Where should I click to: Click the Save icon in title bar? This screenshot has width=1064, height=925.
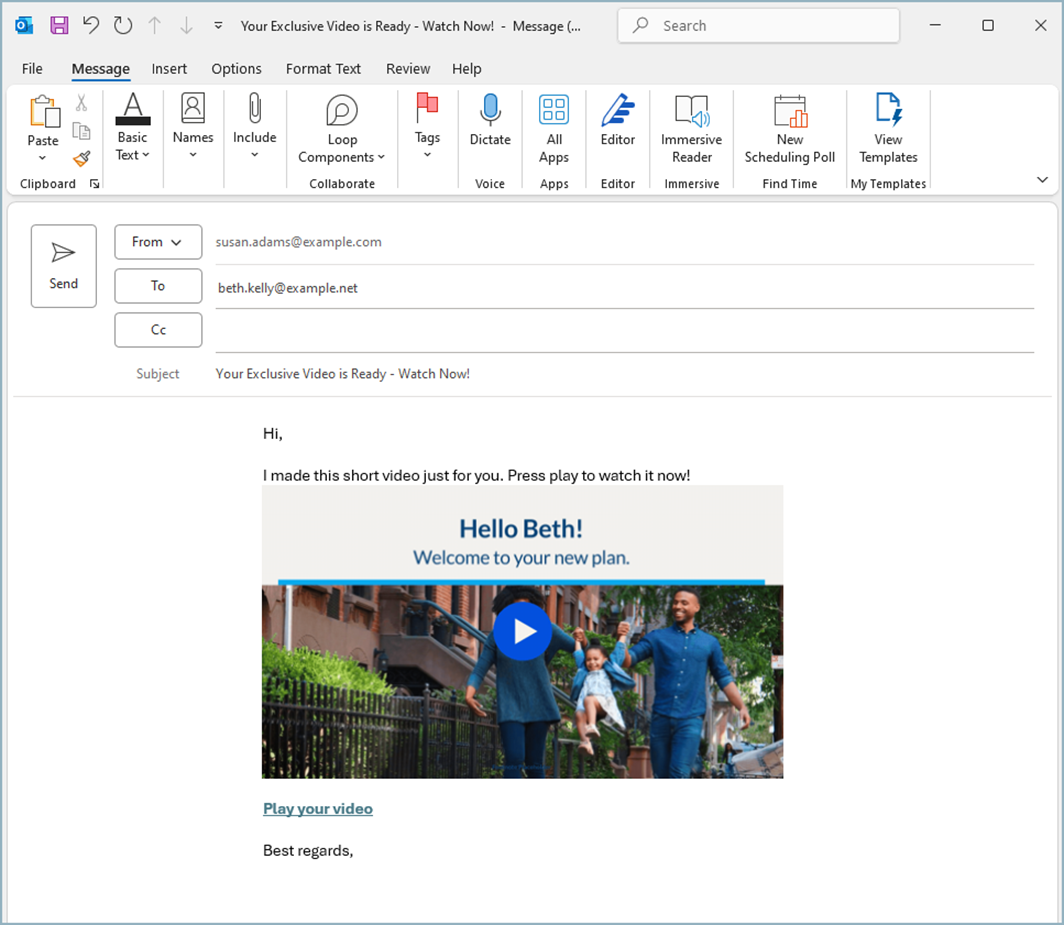[x=59, y=26]
